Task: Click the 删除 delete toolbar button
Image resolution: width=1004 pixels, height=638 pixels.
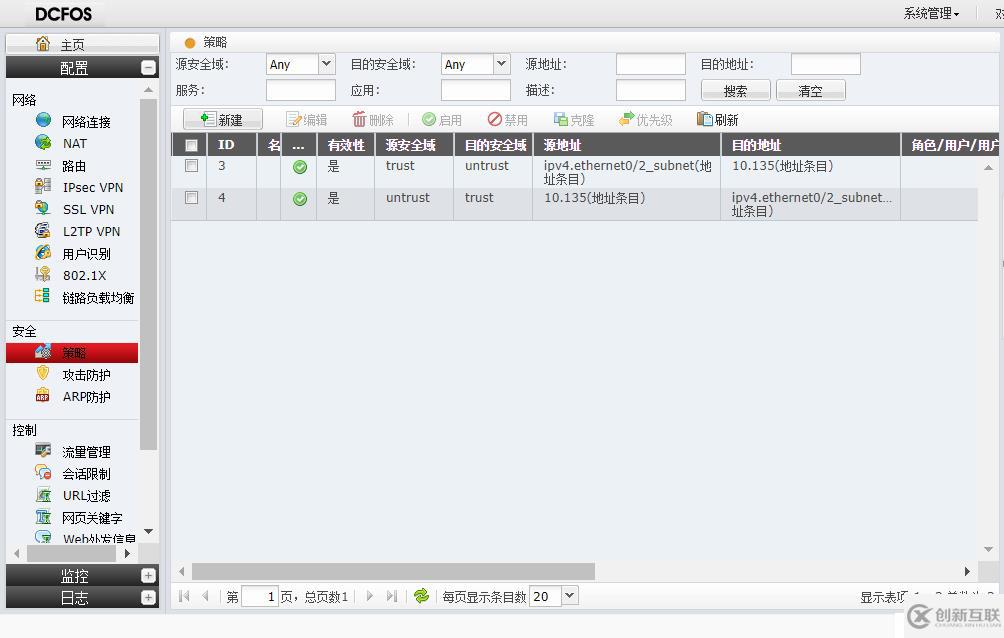Action: [373, 120]
